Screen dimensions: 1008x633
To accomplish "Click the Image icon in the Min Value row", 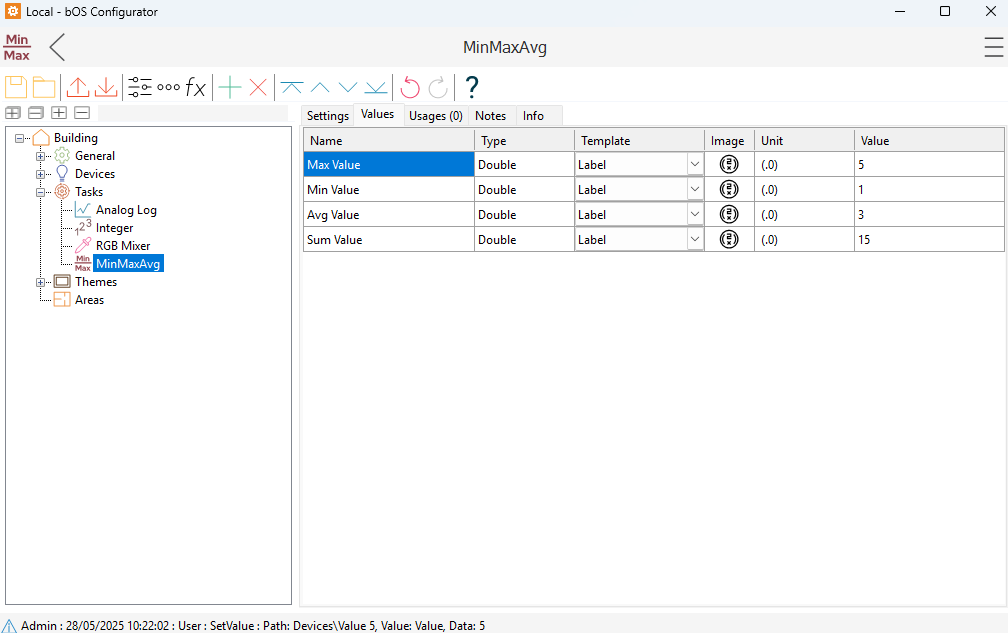I will click(x=729, y=190).
